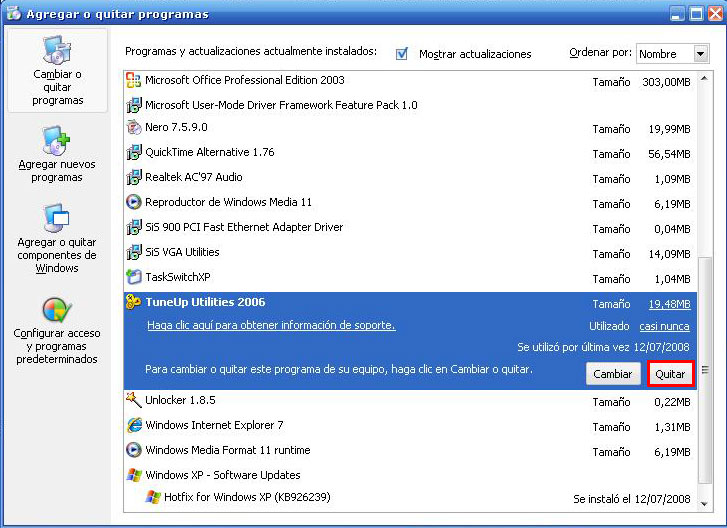
Task: Click the Se instaló el 12/07/2008 text
Action: pyautogui.click(x=631, y=499)
